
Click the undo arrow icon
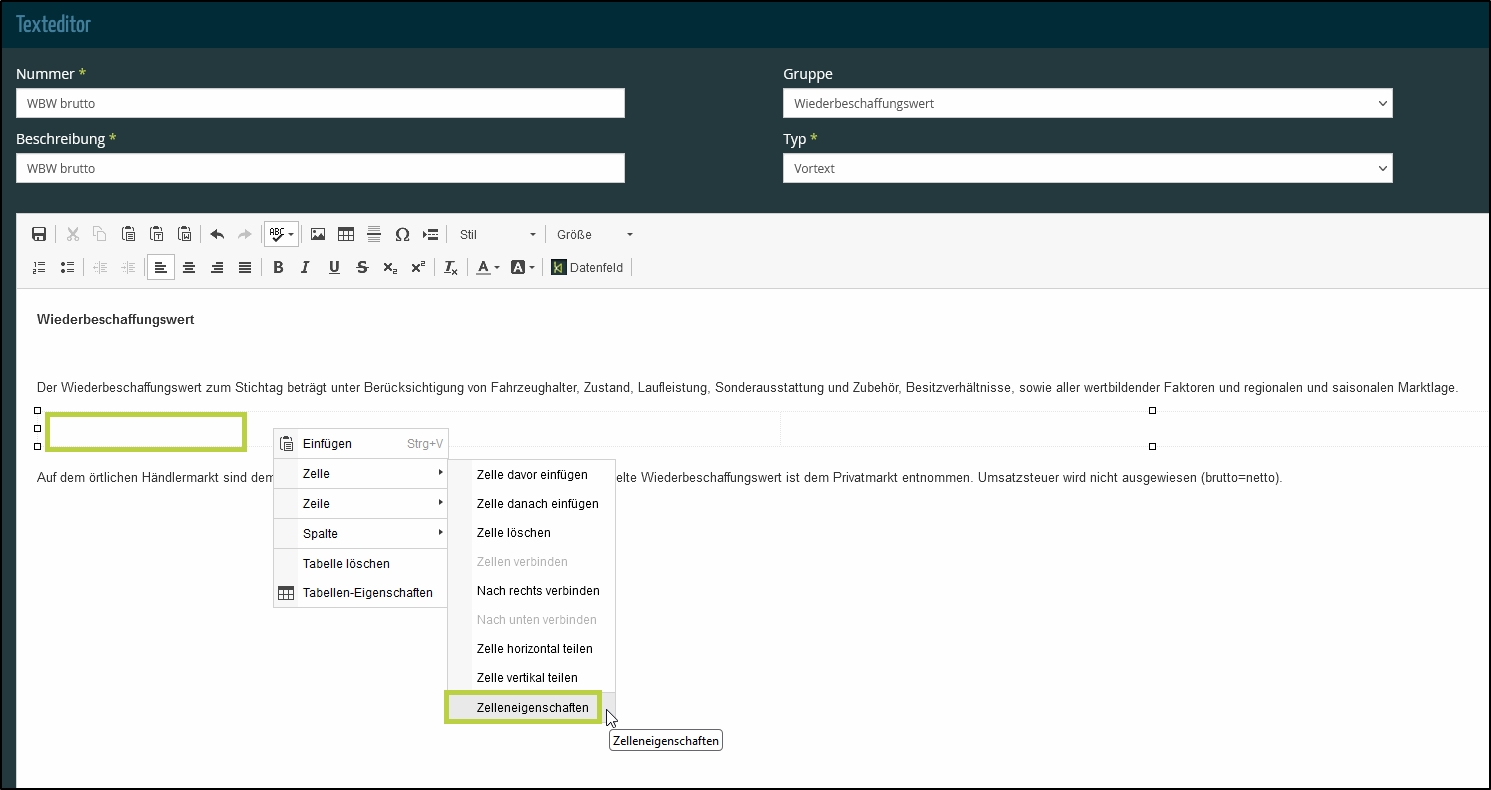[x=217, y=234]
